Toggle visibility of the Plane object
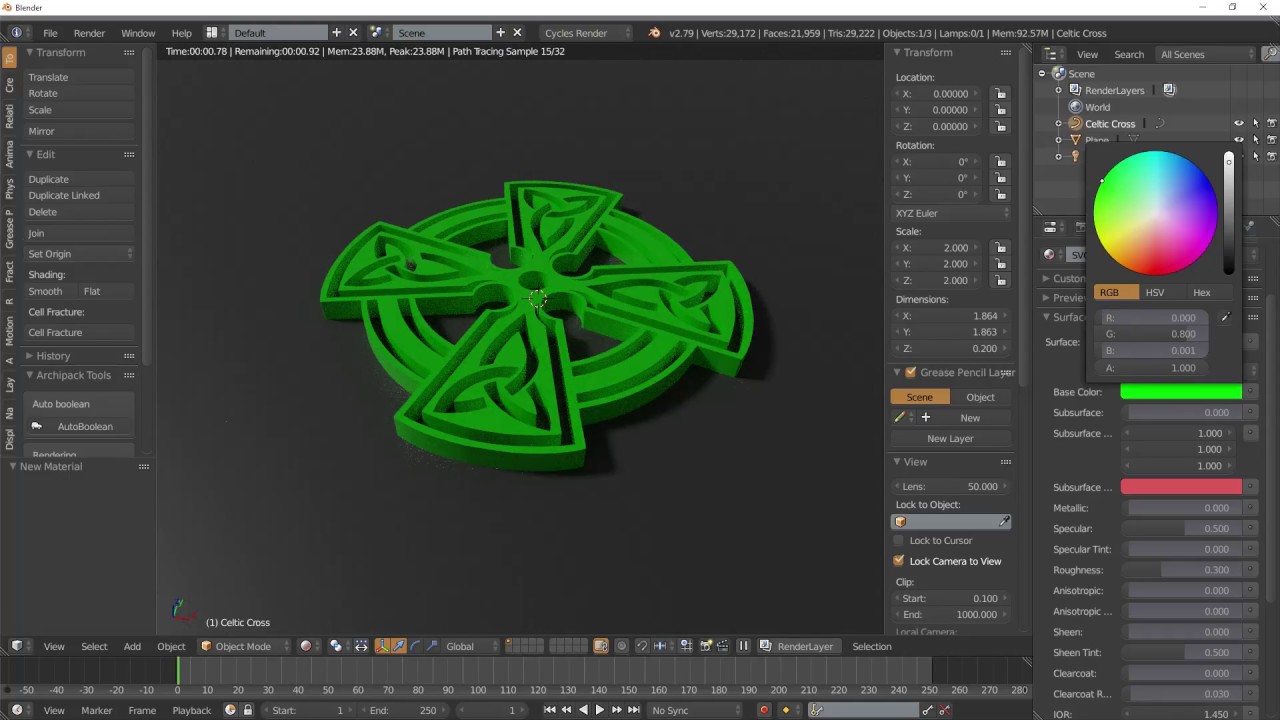This screenshot has width=1280, height=720. (1238, 140)
